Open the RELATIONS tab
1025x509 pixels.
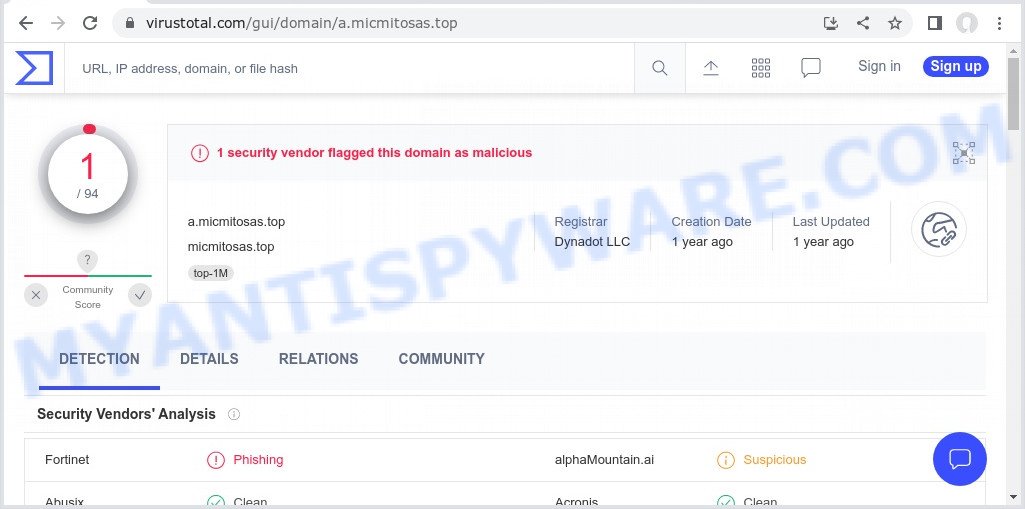coord(318,359)
